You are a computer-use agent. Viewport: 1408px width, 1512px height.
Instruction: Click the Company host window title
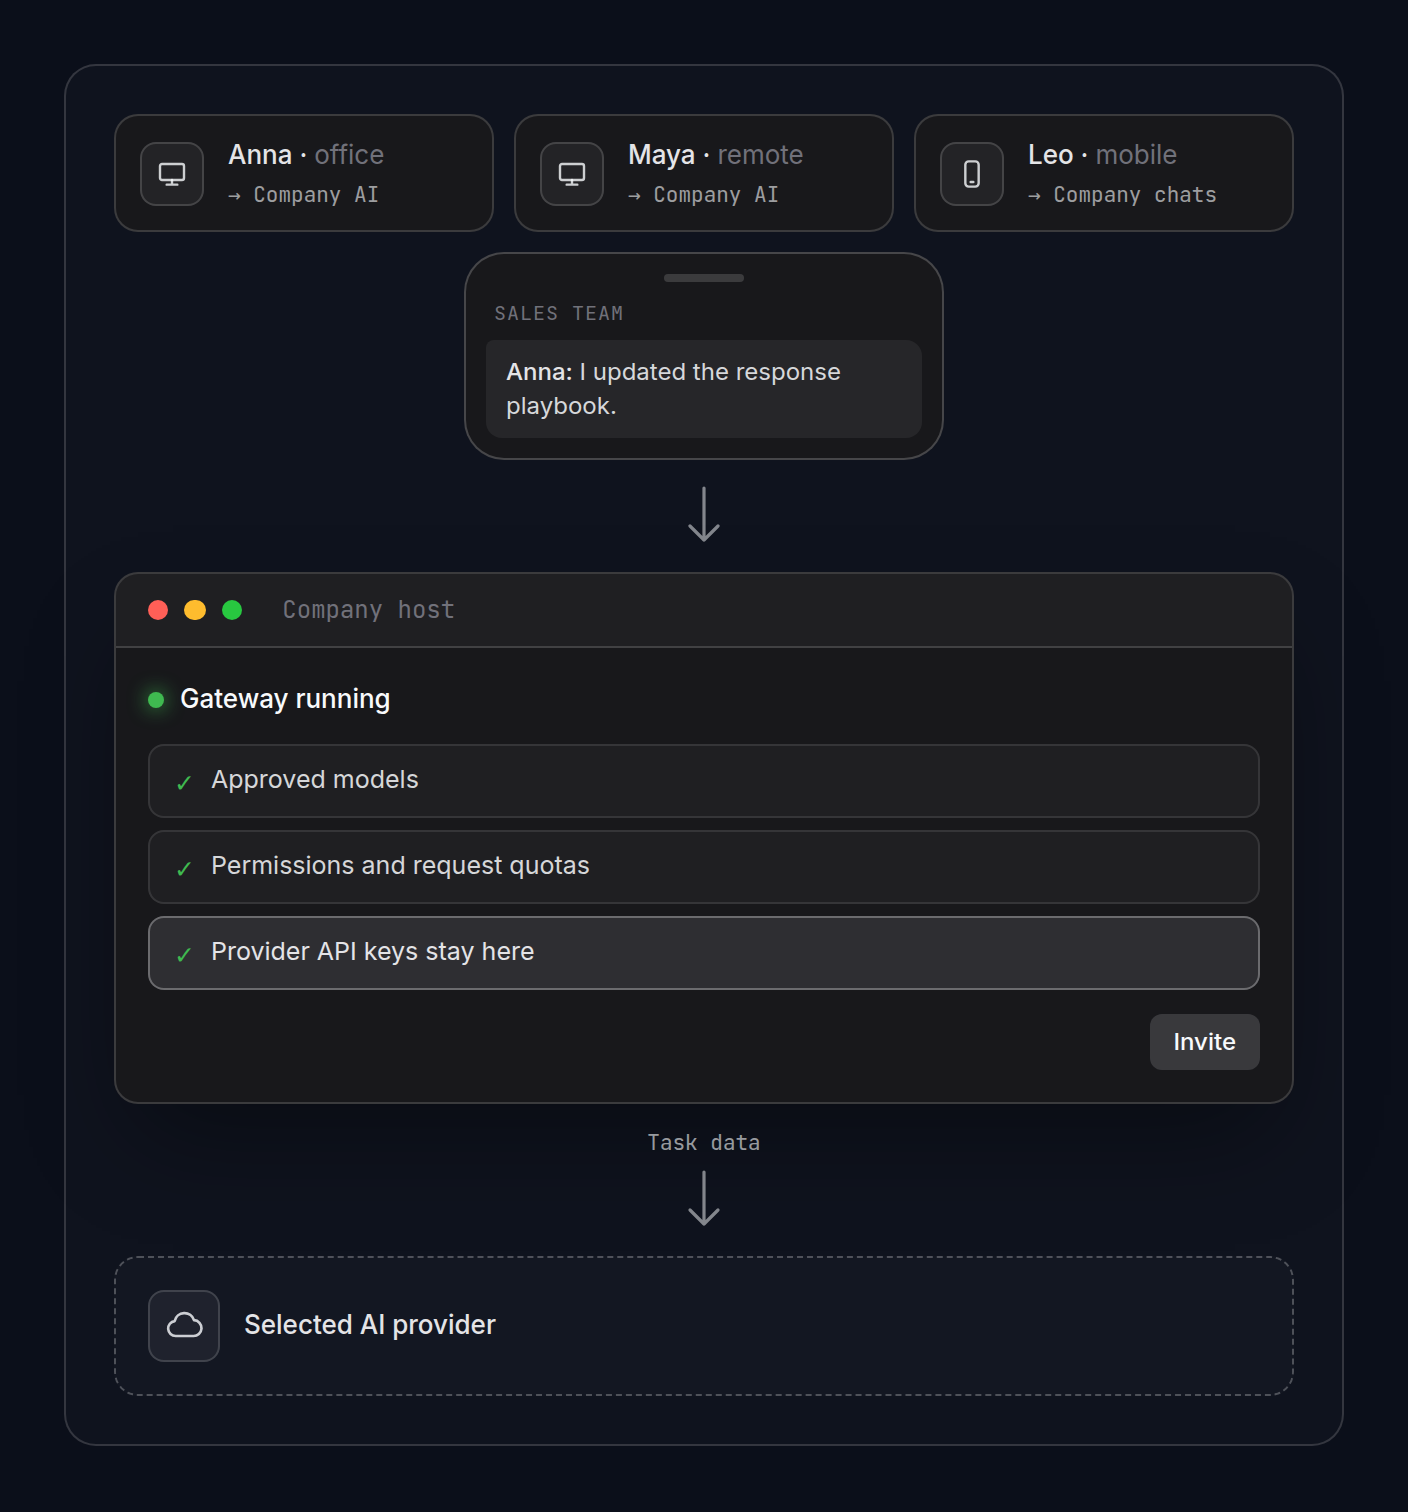(x=369, y=610)
